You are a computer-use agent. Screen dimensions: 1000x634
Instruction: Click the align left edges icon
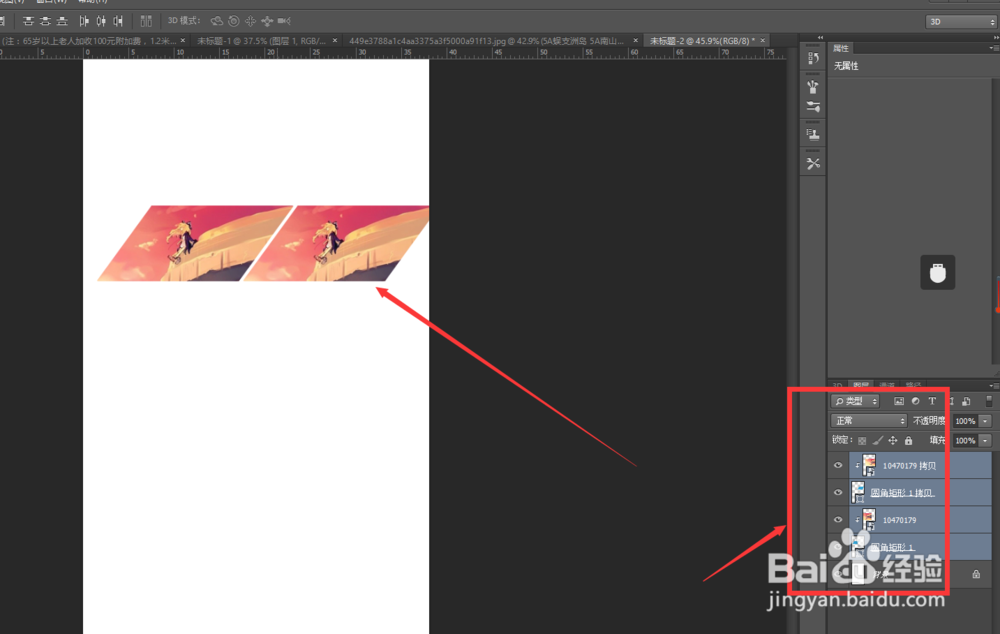coord(84,21)
